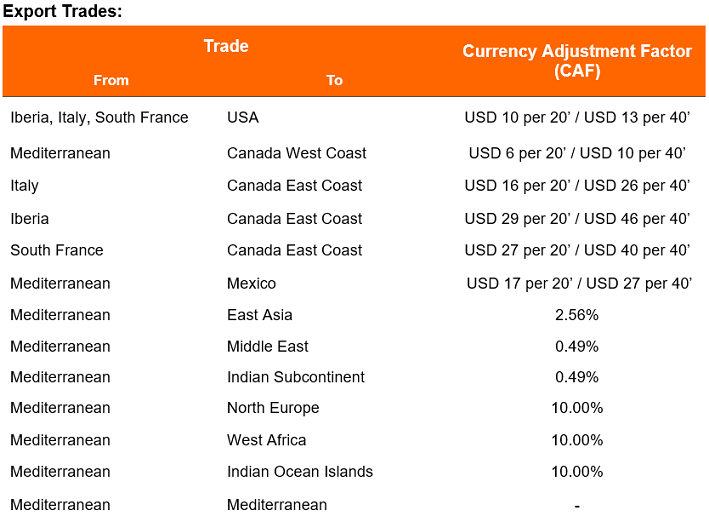Click 'USD 29 per 20' / USD 46 per 40'' rate
Viewport: 709px width, 516px height.
tap(577, 218)
